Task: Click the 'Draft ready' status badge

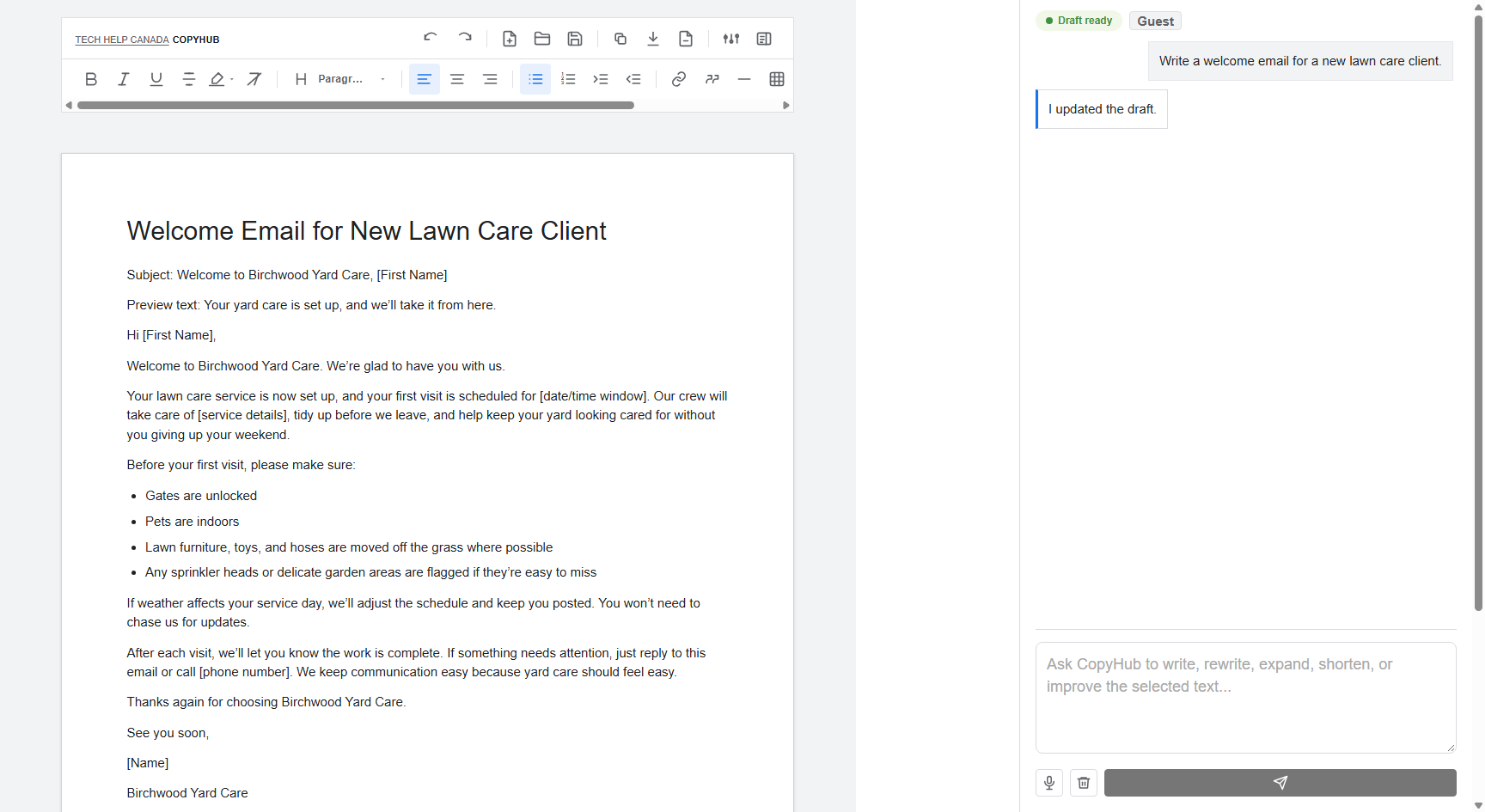Action: pyautogui.click(x=1079, y=21)
